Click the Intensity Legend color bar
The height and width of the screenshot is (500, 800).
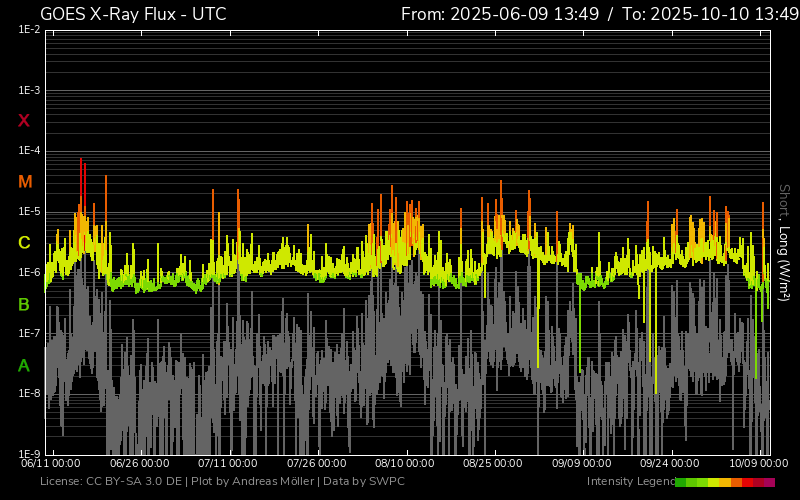724,482
